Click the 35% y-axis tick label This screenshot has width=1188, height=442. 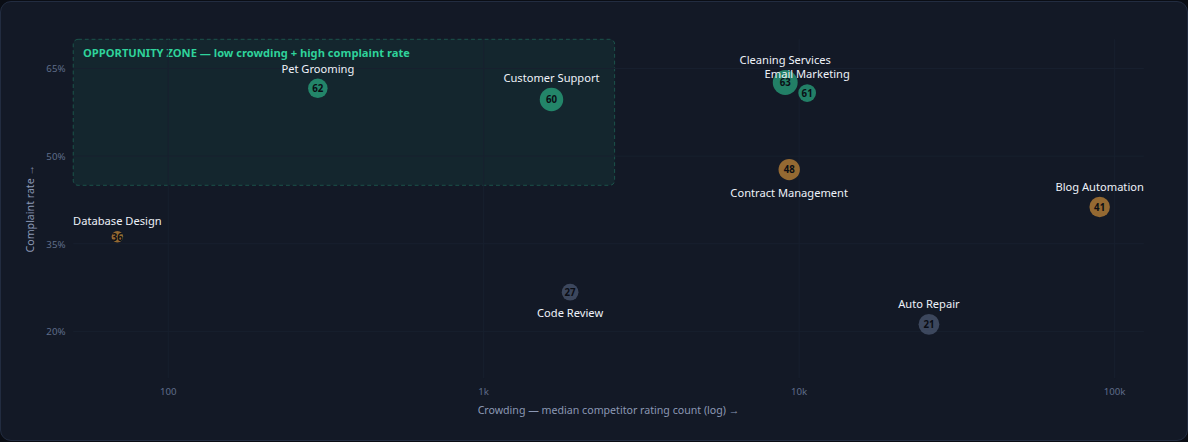tap(56, 244)
